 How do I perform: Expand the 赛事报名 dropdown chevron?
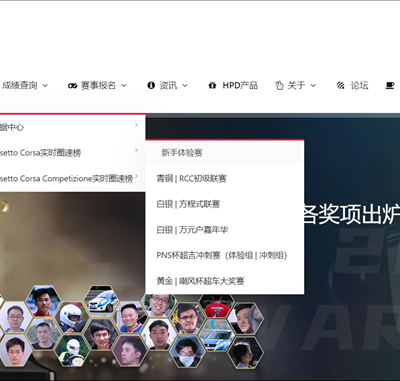(124, 85)
